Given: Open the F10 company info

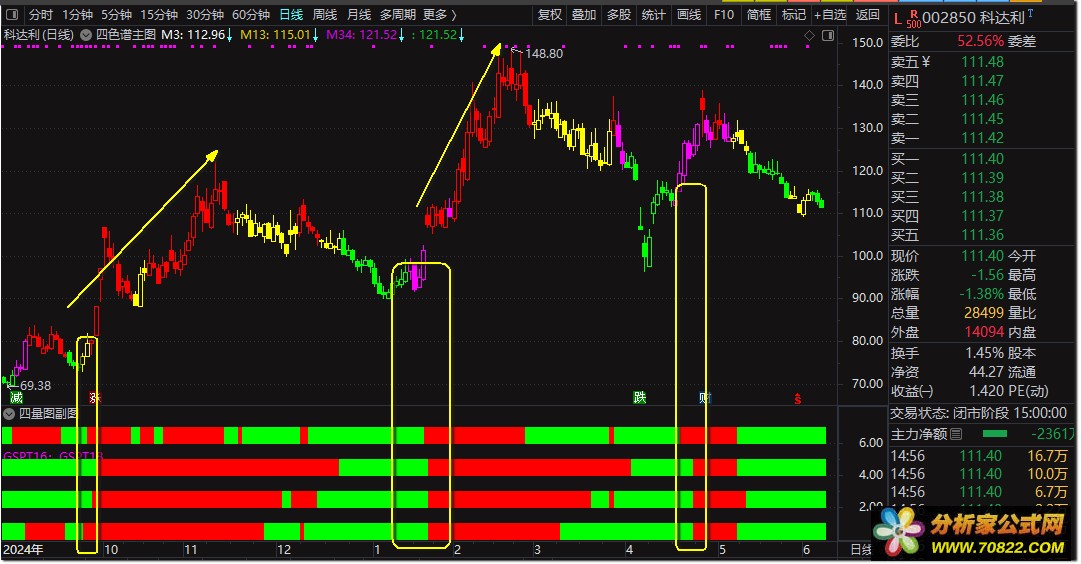Looking at the screenshot, I should click(x=724, y=14).
